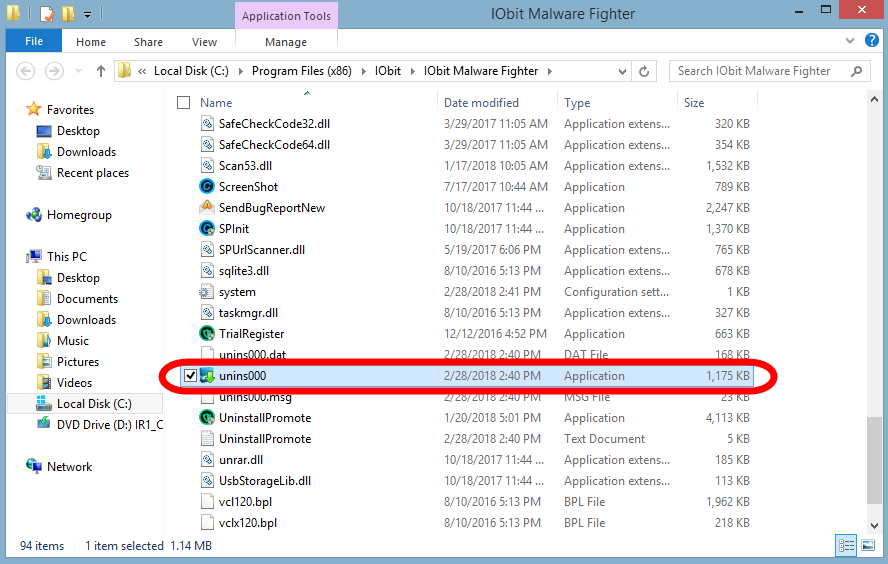Customize Quick Access Toolbar dropdown
The height and width of the screenshot is (564, 888).
(87, 15)
